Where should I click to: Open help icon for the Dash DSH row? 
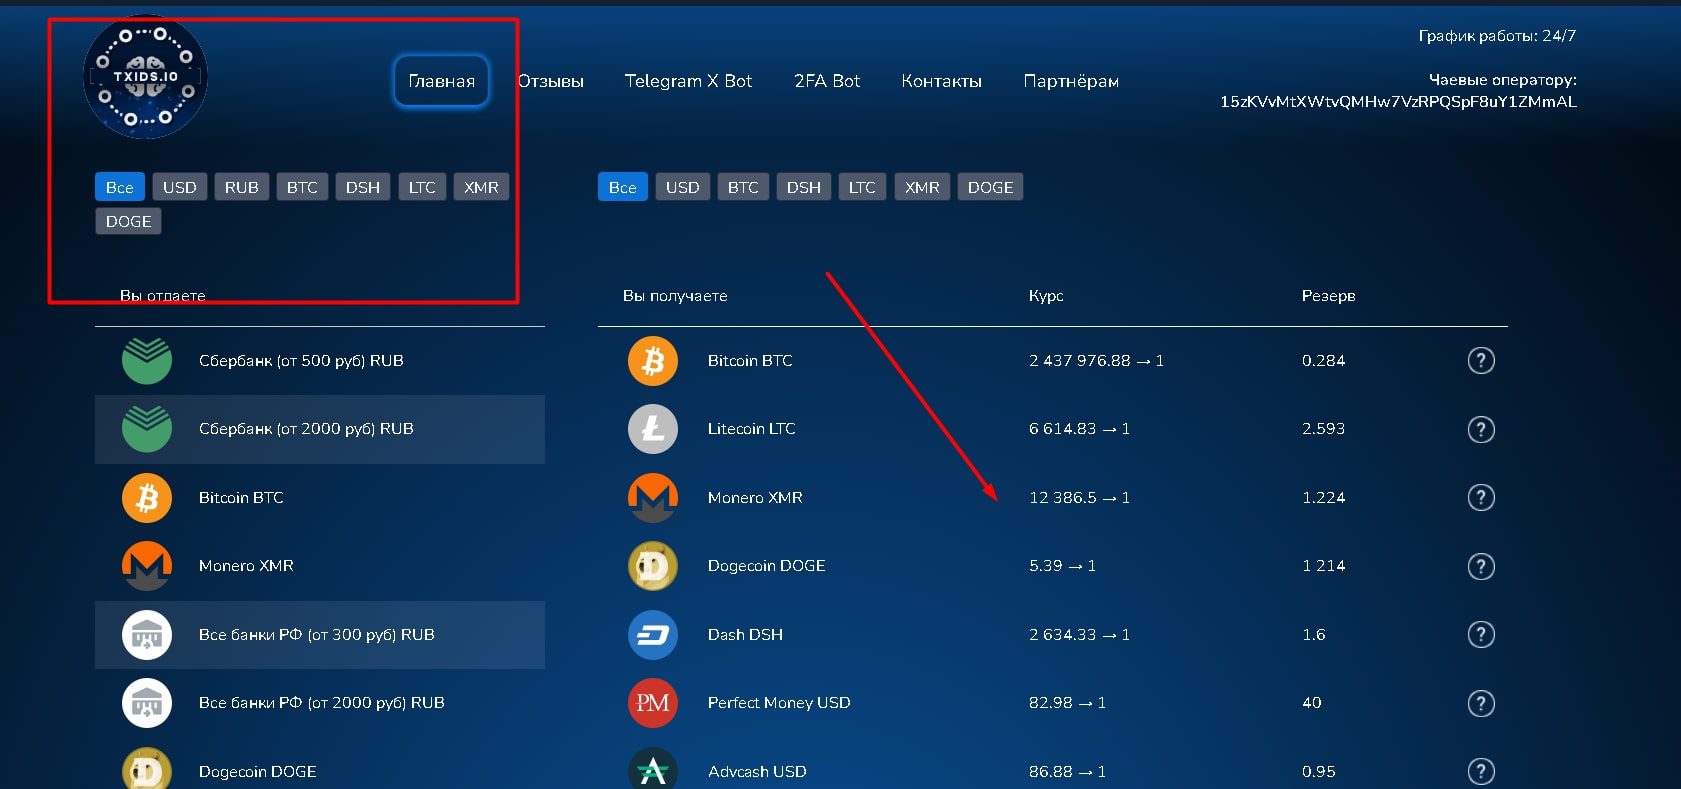coord(1481,635)
